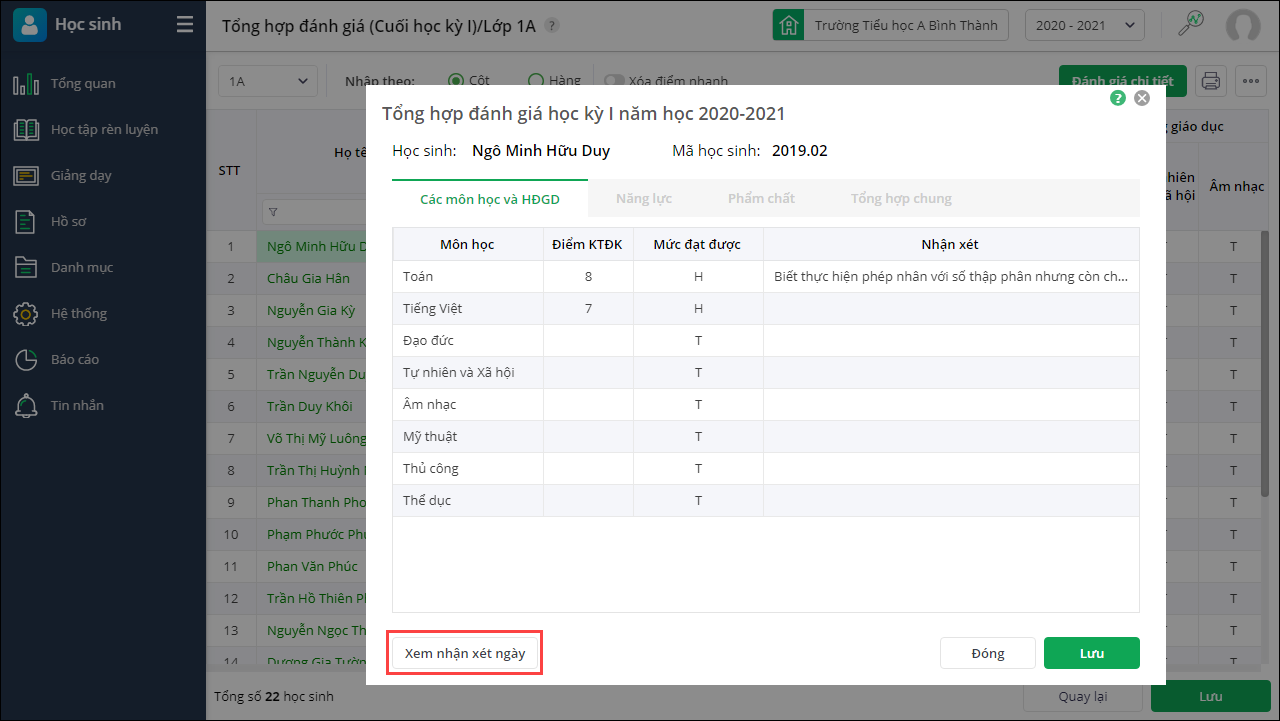Click the Tin nhắn bell icon
Viewport: 1280px width, 721px height.
coord(26,406)
